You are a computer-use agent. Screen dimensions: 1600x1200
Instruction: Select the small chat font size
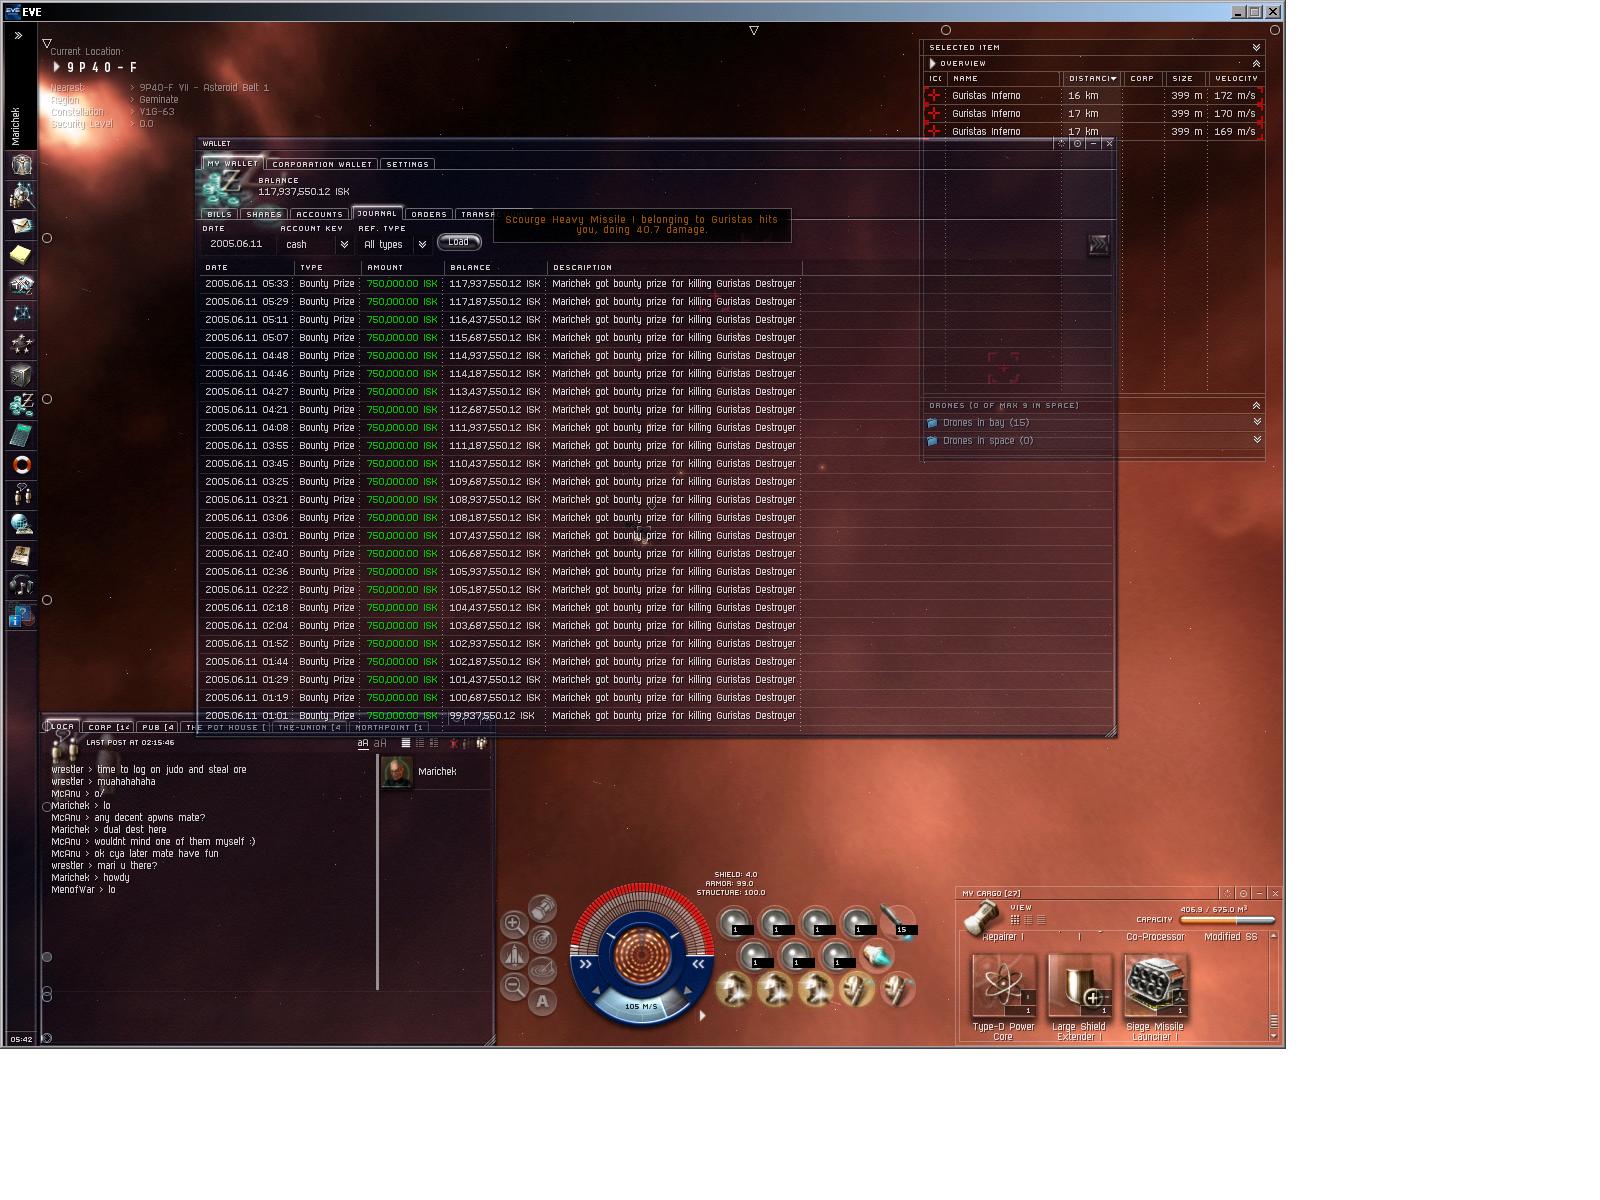(x=363, y=743)
